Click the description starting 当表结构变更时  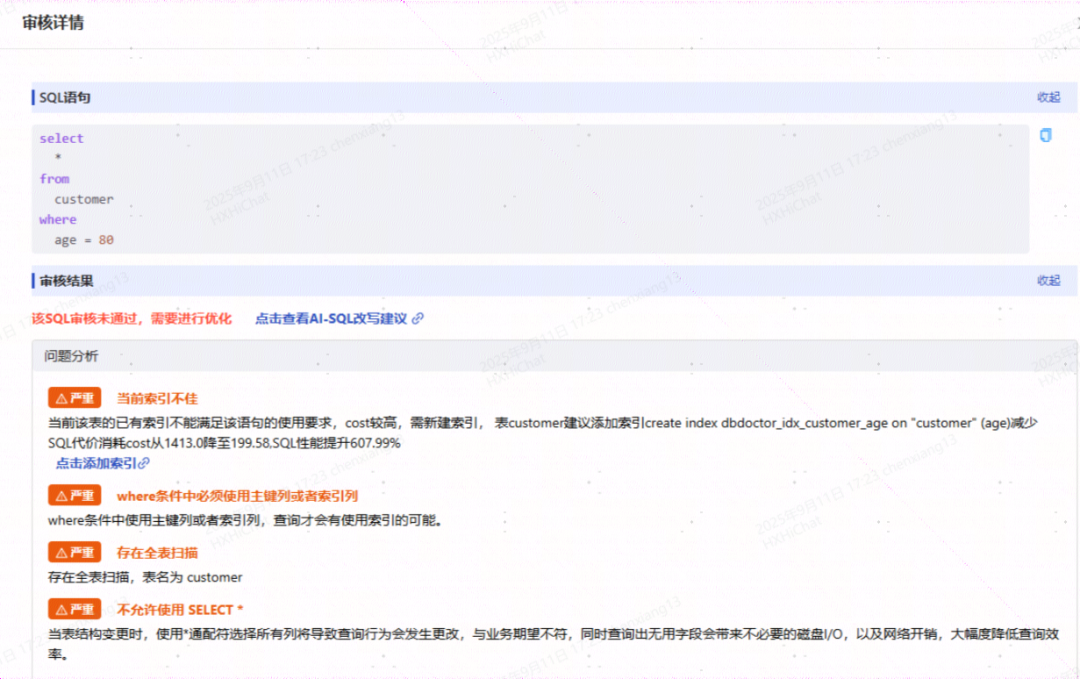(553, 644)
